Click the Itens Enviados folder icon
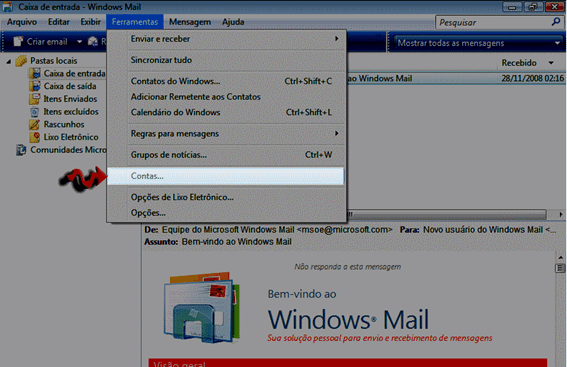Viewport: 567px width, 367px height. [x=35, y=99]
